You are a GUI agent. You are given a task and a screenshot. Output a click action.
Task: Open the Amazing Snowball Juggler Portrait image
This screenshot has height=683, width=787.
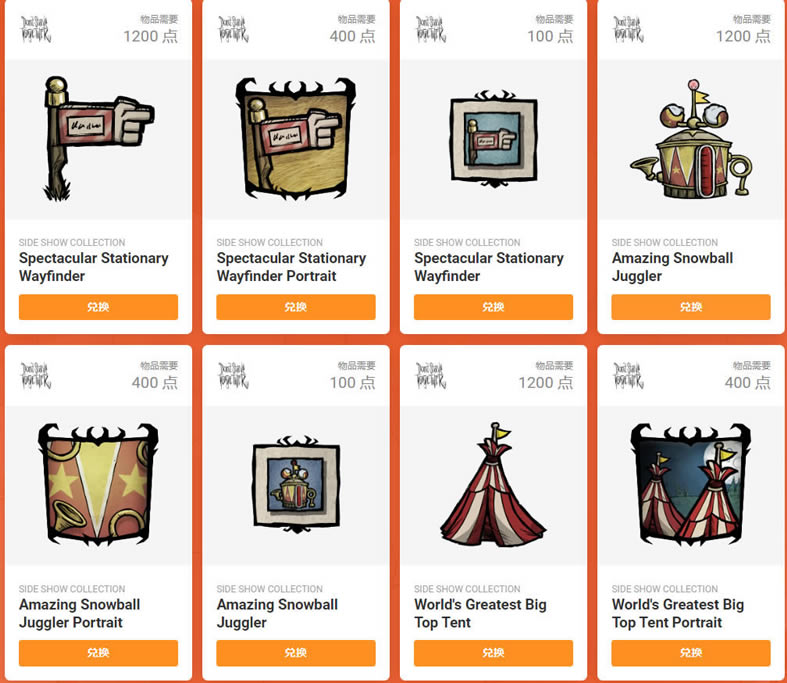tap(98, 485)
